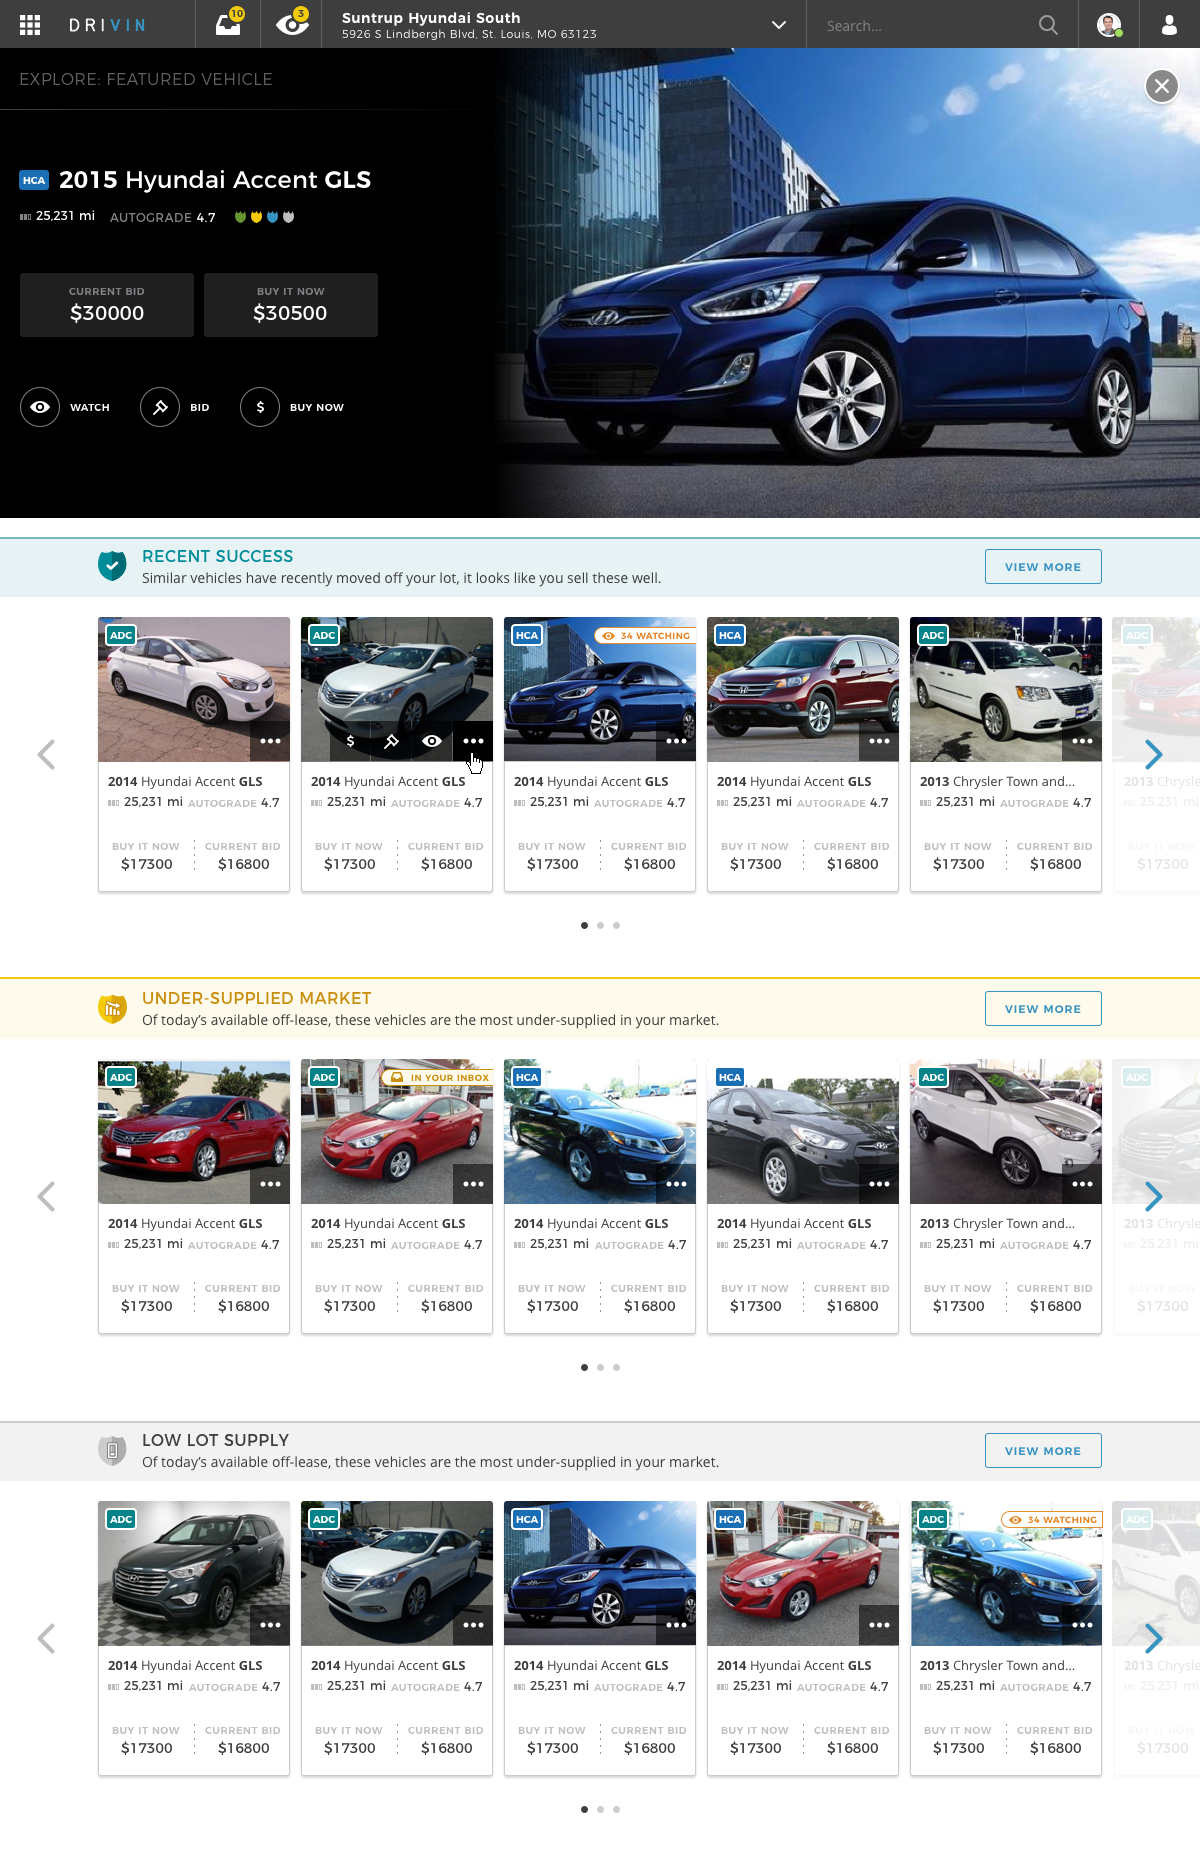
Task: Open the apps grid menu icon
Action: click(30, 25)
